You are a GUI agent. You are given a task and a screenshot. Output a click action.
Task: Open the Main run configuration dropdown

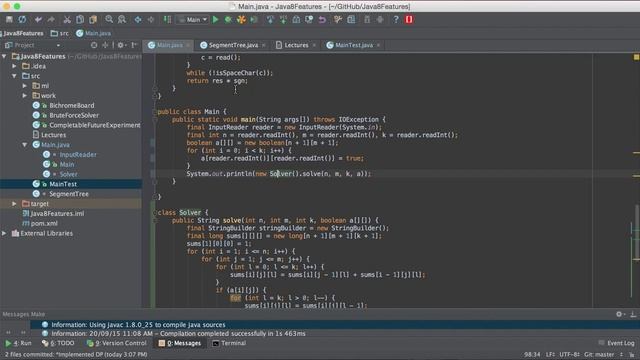click(x=193, y=19)
